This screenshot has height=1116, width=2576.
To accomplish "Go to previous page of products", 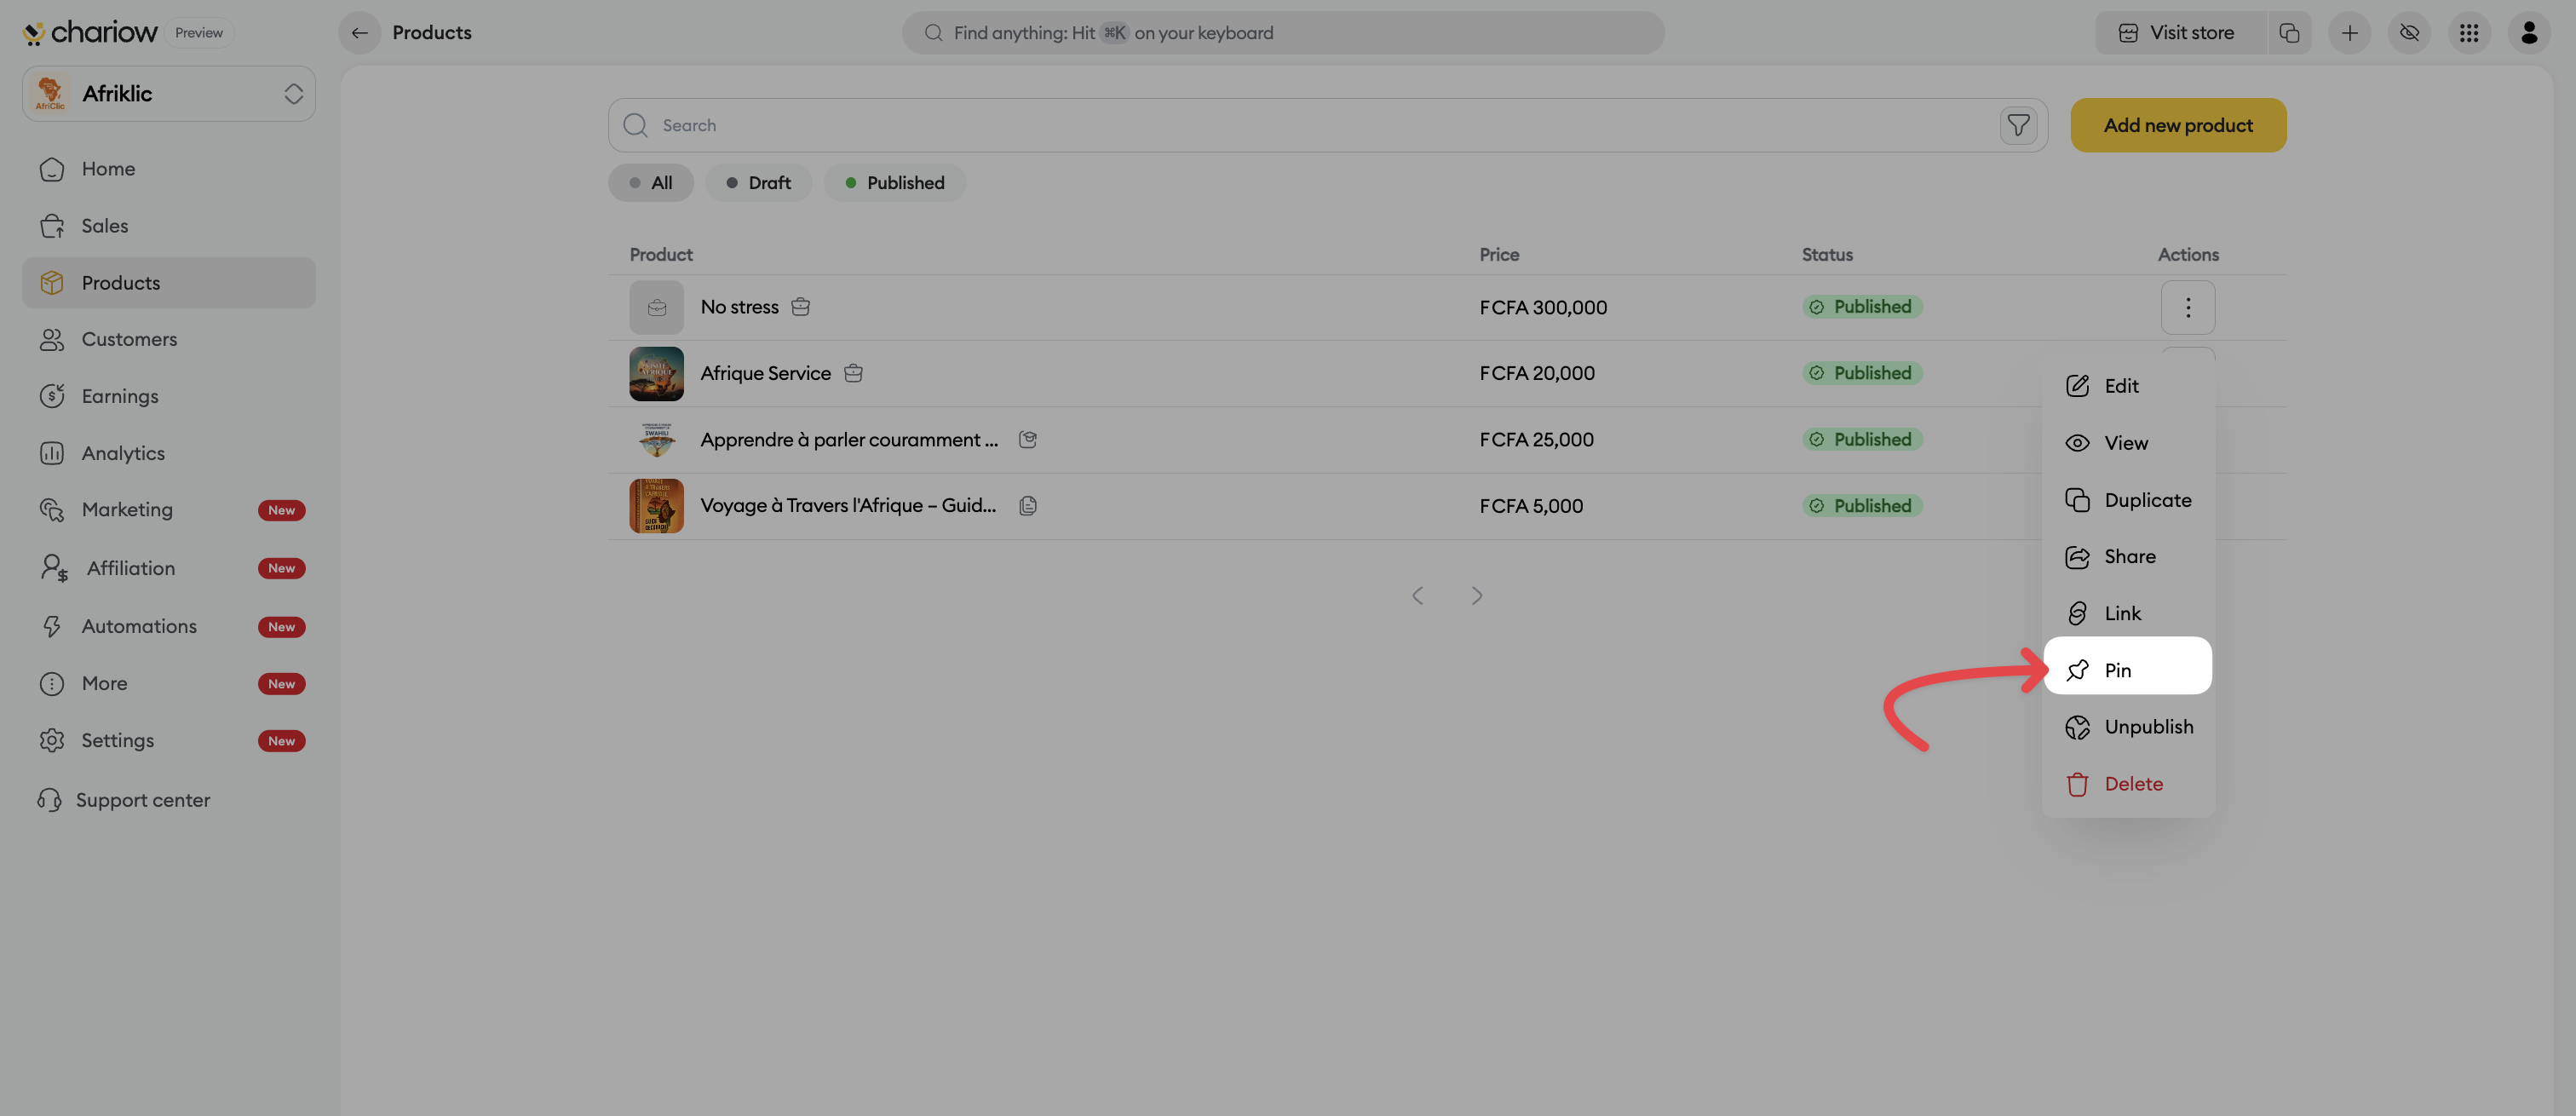I will click(x=1417, y=596).
